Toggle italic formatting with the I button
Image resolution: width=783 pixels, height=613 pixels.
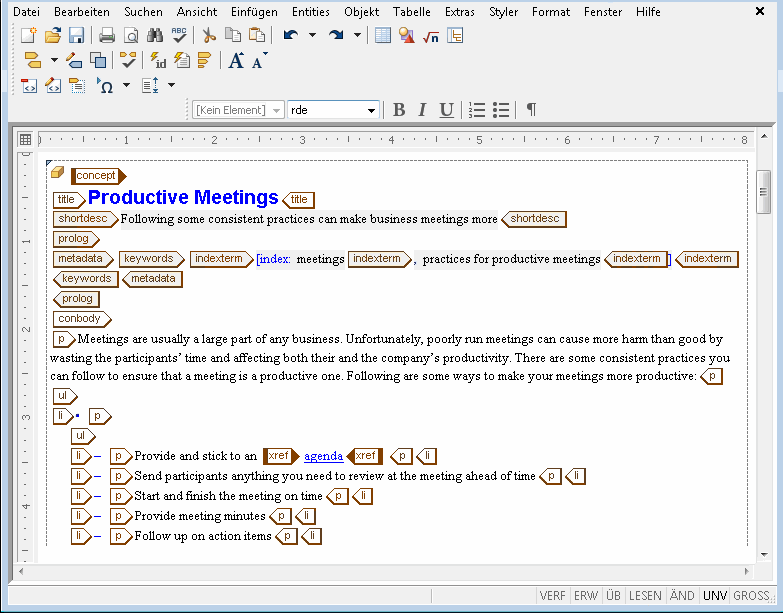(422, 110)
